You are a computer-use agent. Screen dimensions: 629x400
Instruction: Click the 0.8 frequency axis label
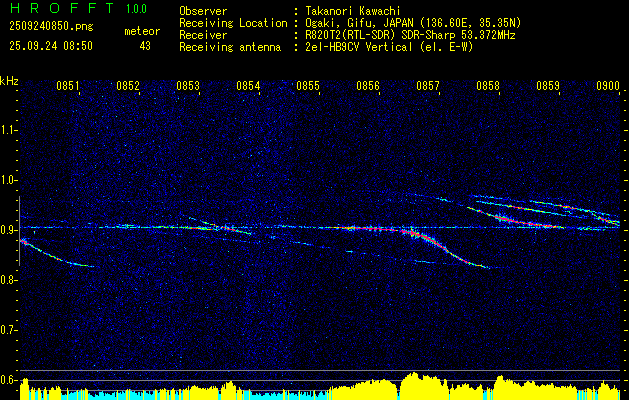click(x=8, y=280)
